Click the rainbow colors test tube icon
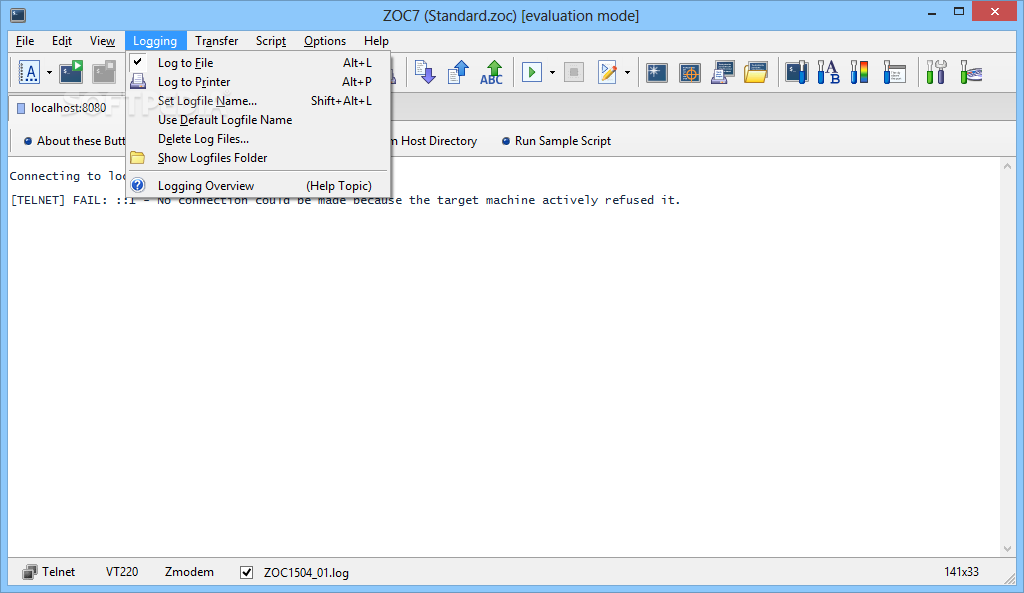The height and width of the screenshot is (593, 1024). click(860, 72)
